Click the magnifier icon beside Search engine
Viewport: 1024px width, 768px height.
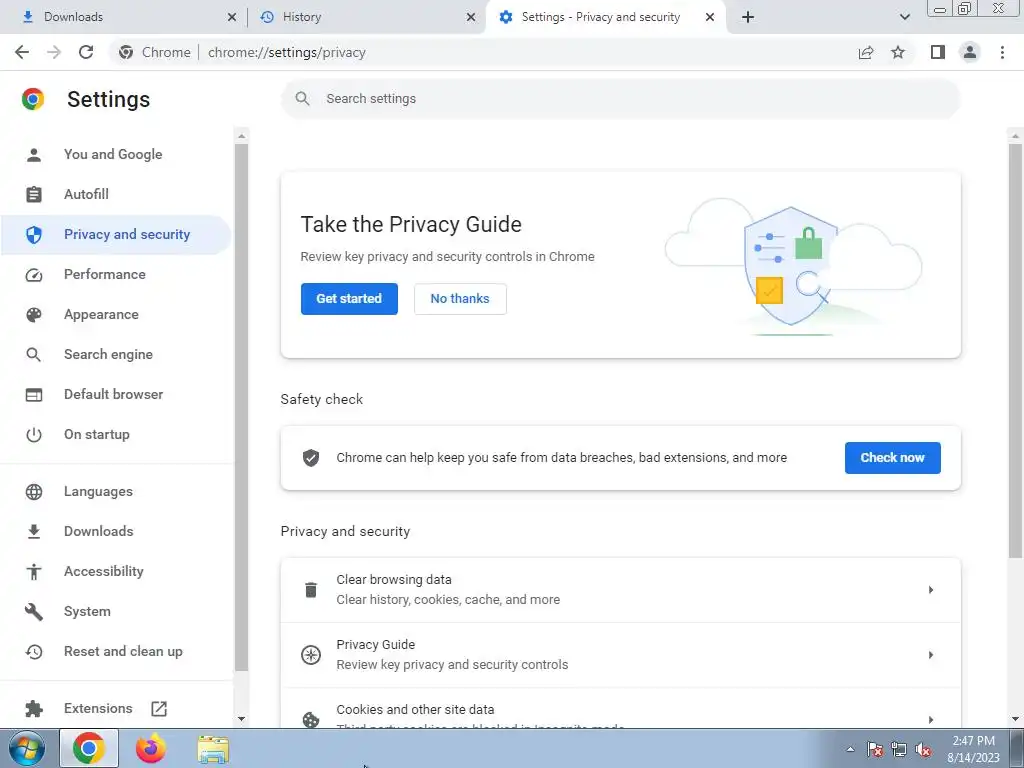(x=33, y=355)
